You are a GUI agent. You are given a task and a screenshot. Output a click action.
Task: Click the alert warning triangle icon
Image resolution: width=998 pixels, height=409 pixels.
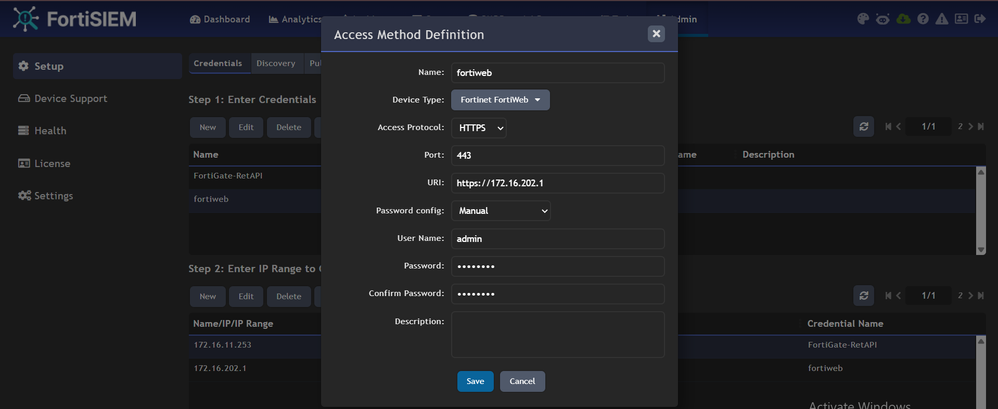942,19
